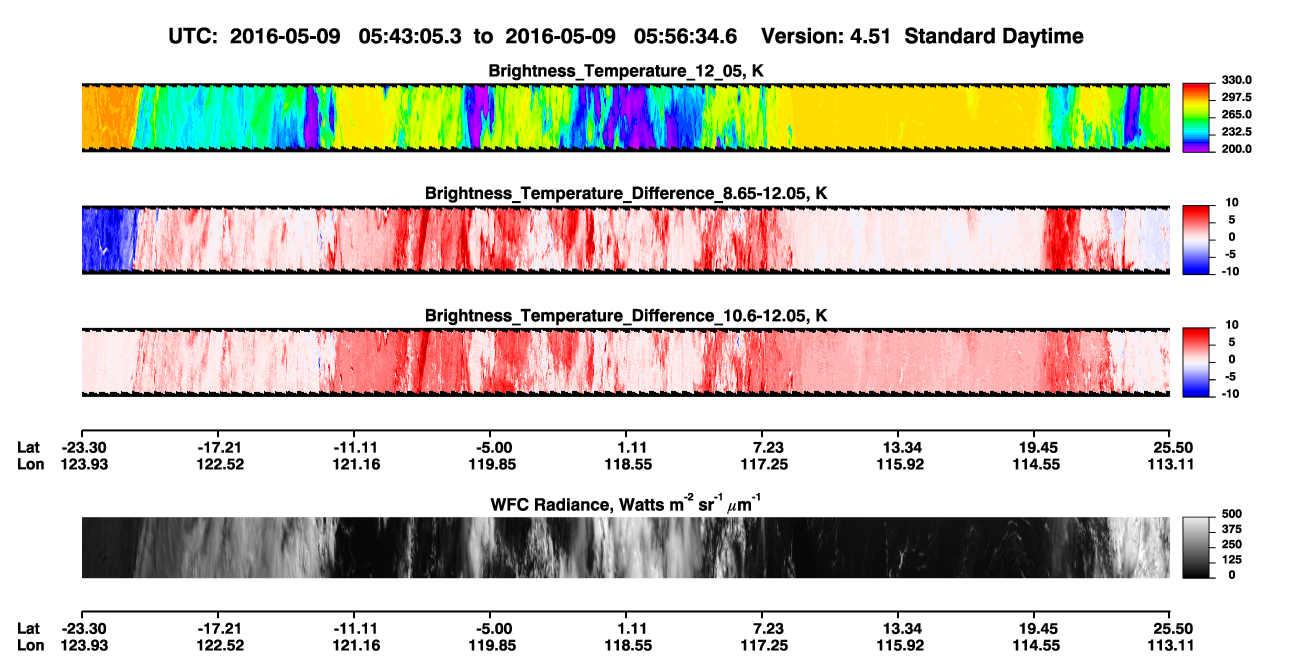Click the WFC Radiance panel title
This screenshot has height=667, width=1300.
(626, 504)
